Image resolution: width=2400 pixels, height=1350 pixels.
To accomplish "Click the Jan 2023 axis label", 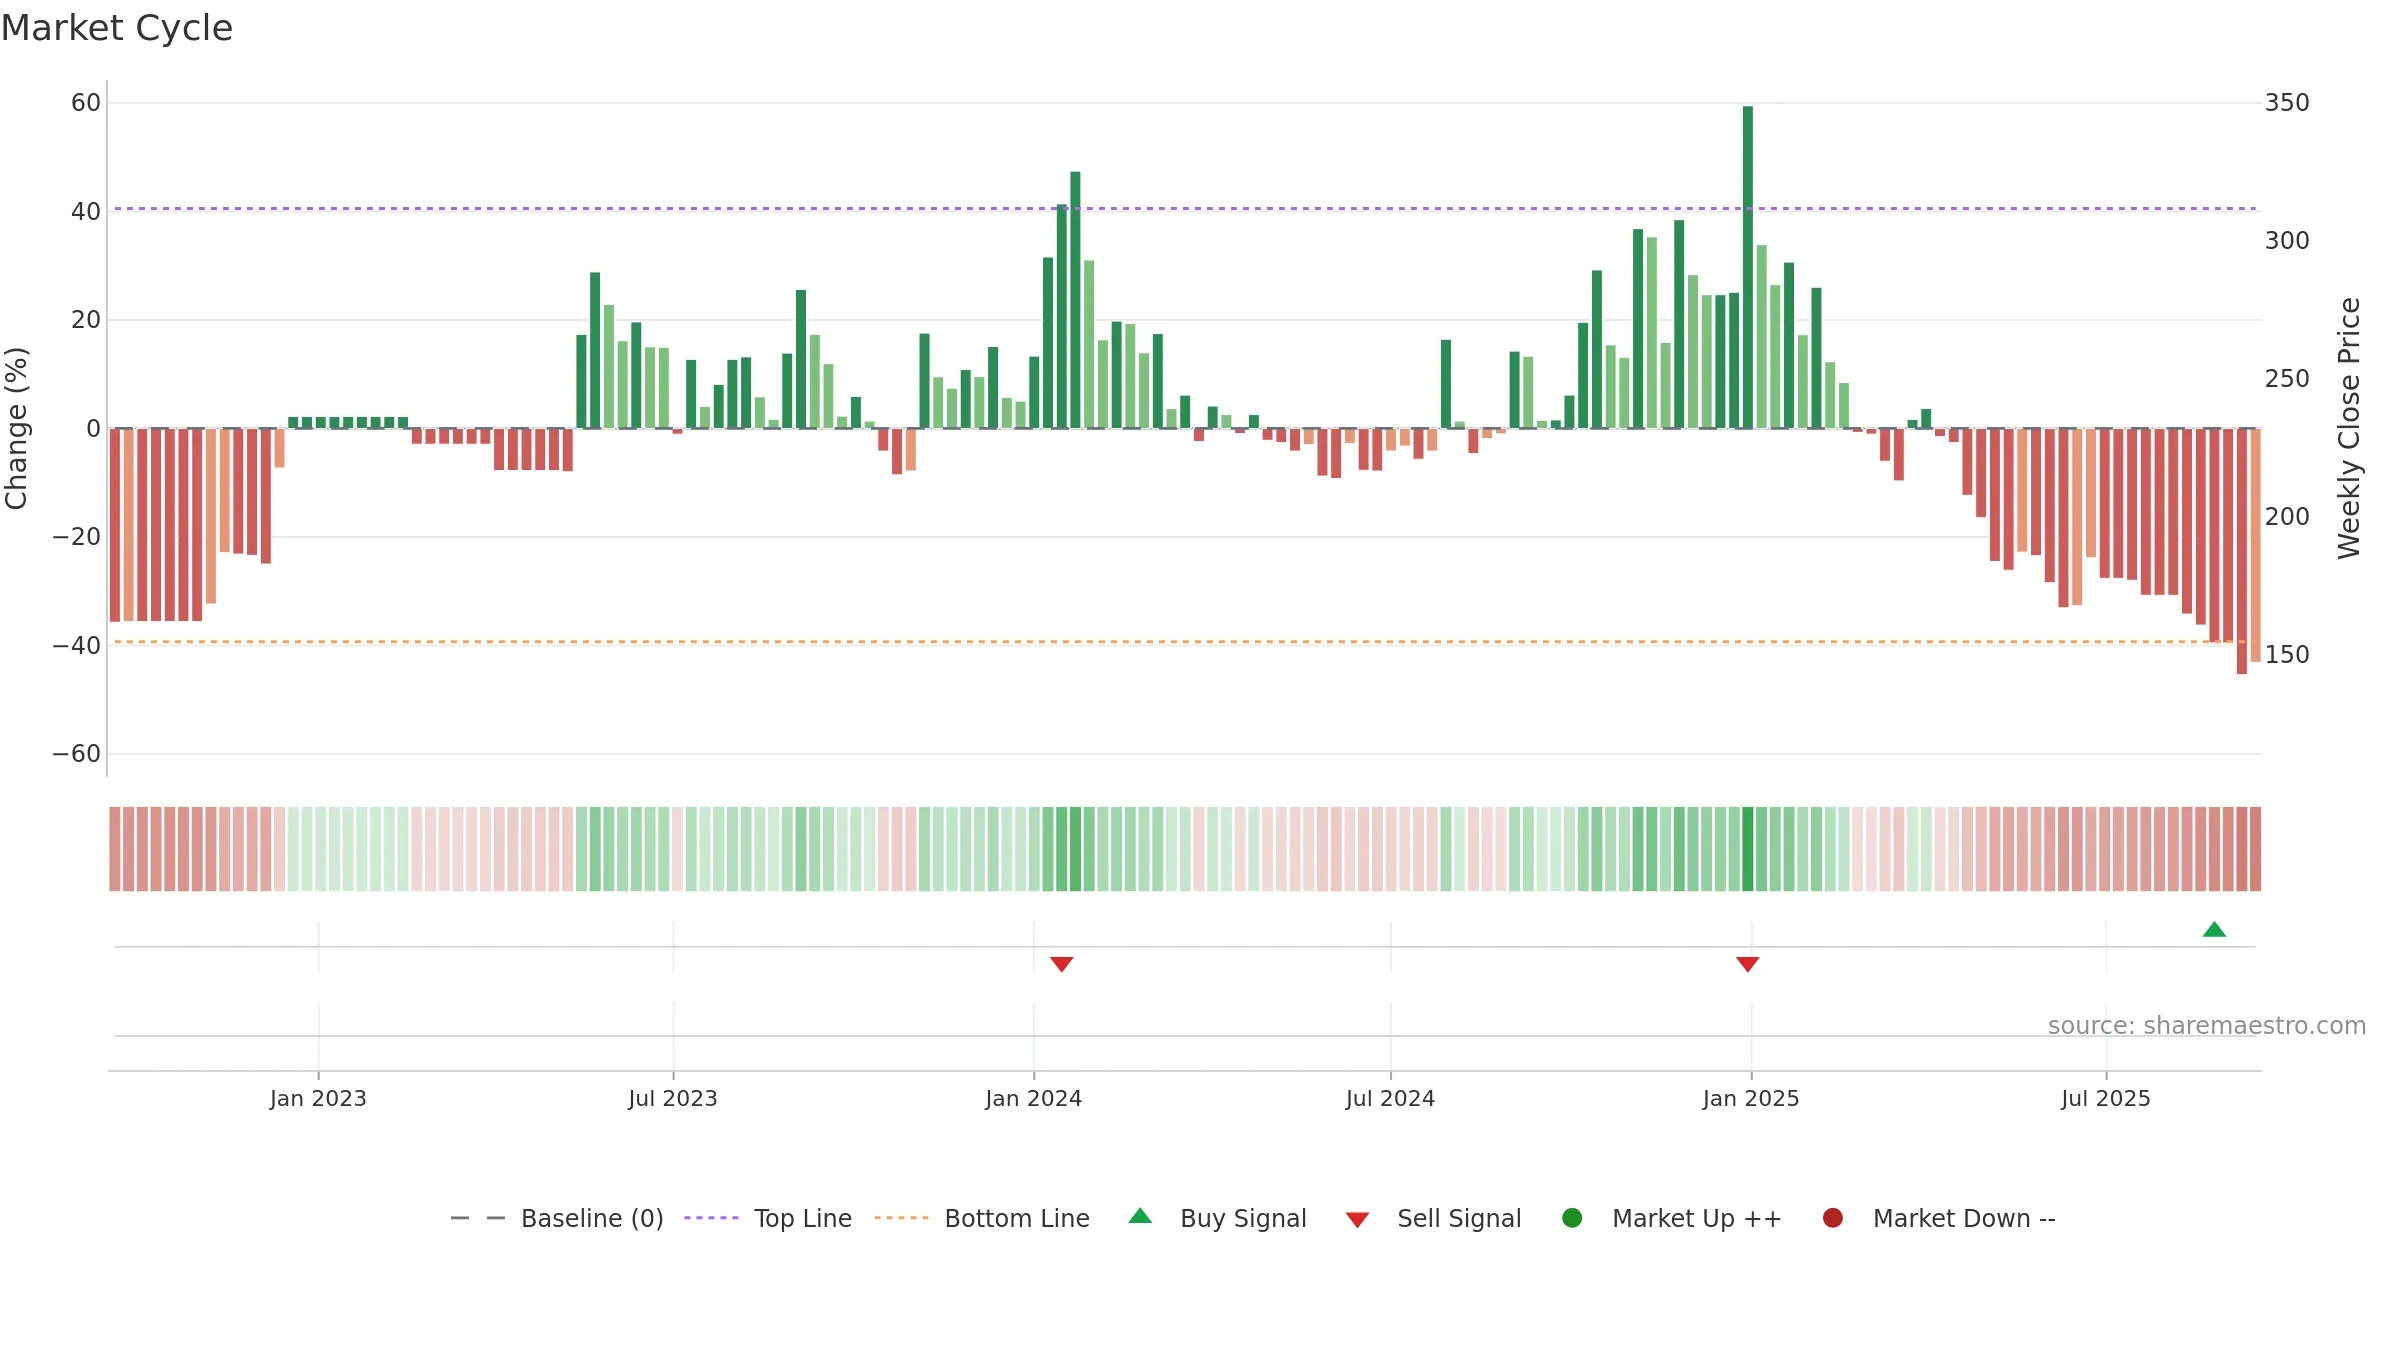I will click(318, 1099).
